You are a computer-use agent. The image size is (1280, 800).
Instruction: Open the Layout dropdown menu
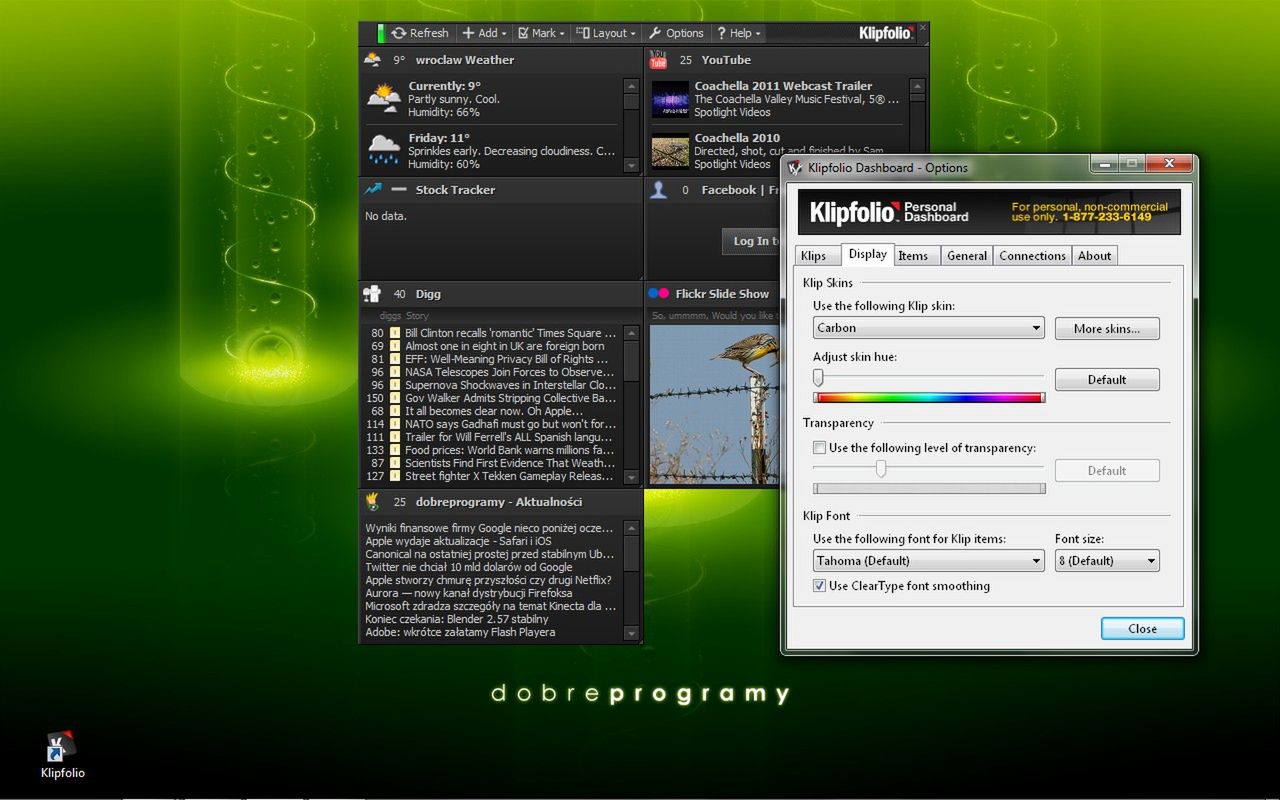[x=607, y=33]
